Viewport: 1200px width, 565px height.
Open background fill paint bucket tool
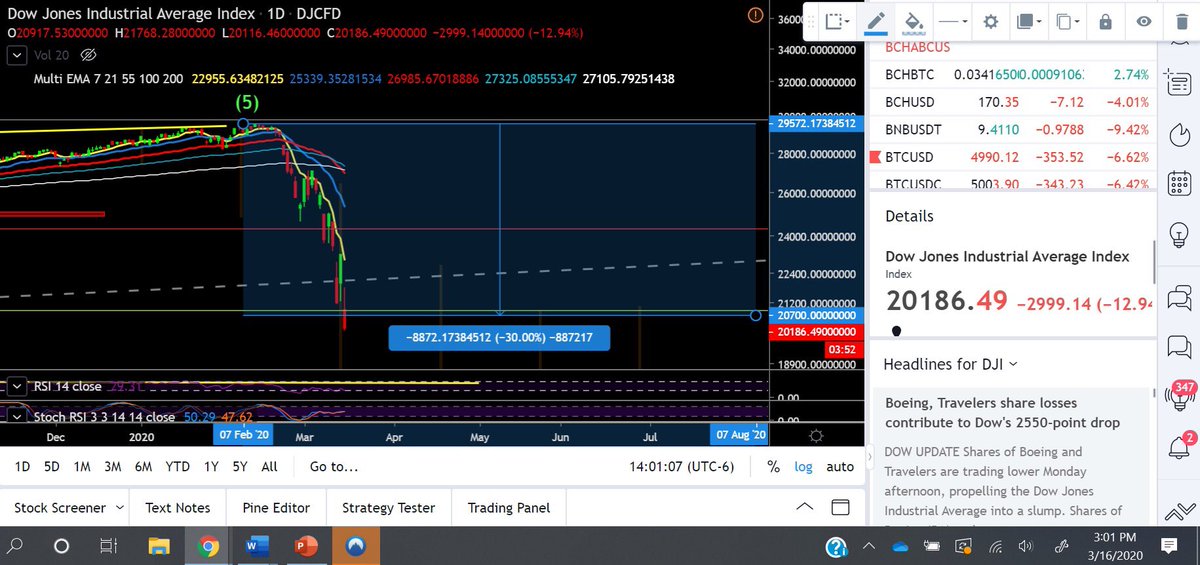(x=912, y=21)
